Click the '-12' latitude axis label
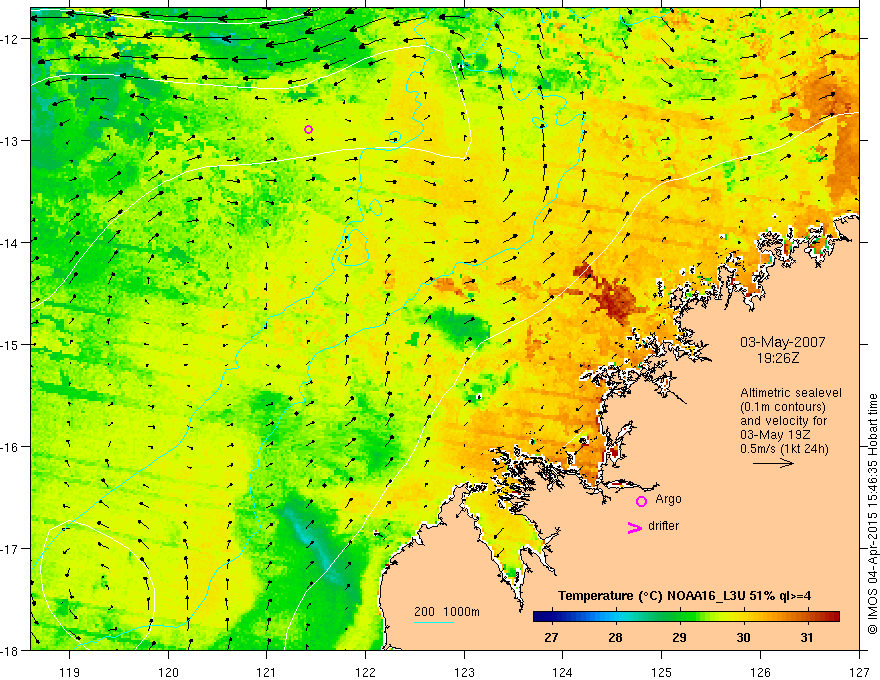Image resolution: width=880 pixels, height=680 pixels. pos(11,39)
